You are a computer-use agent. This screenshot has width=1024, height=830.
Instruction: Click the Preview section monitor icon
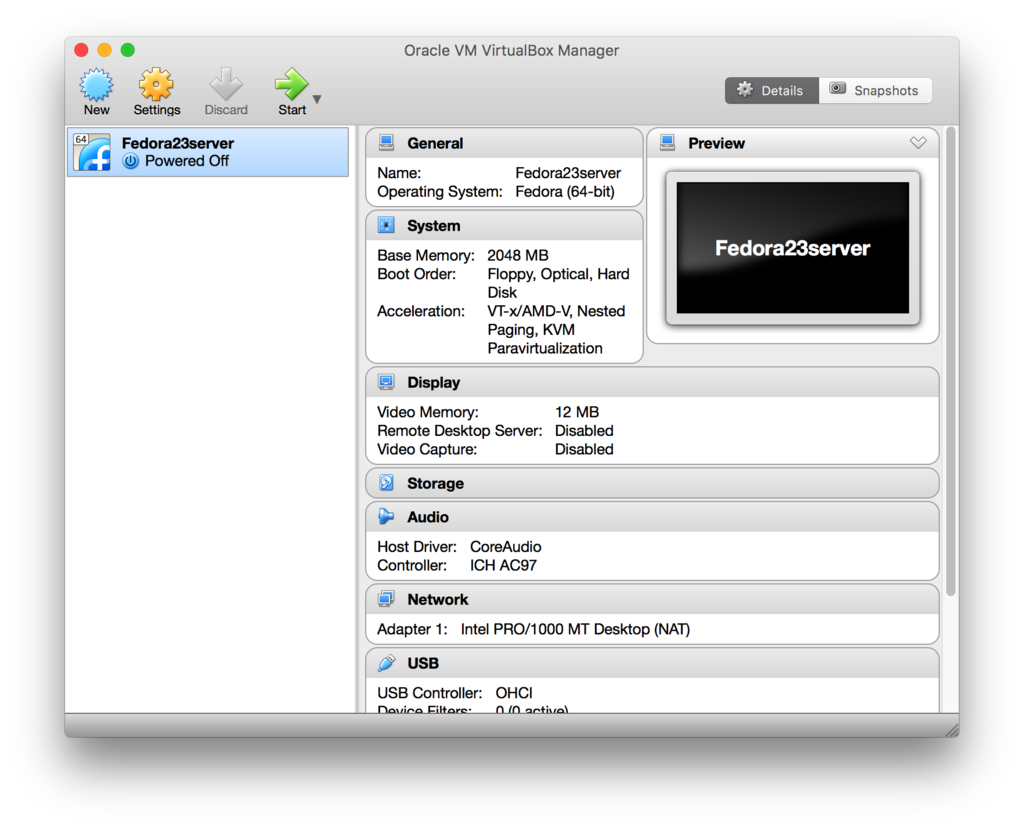pos(667,142)
